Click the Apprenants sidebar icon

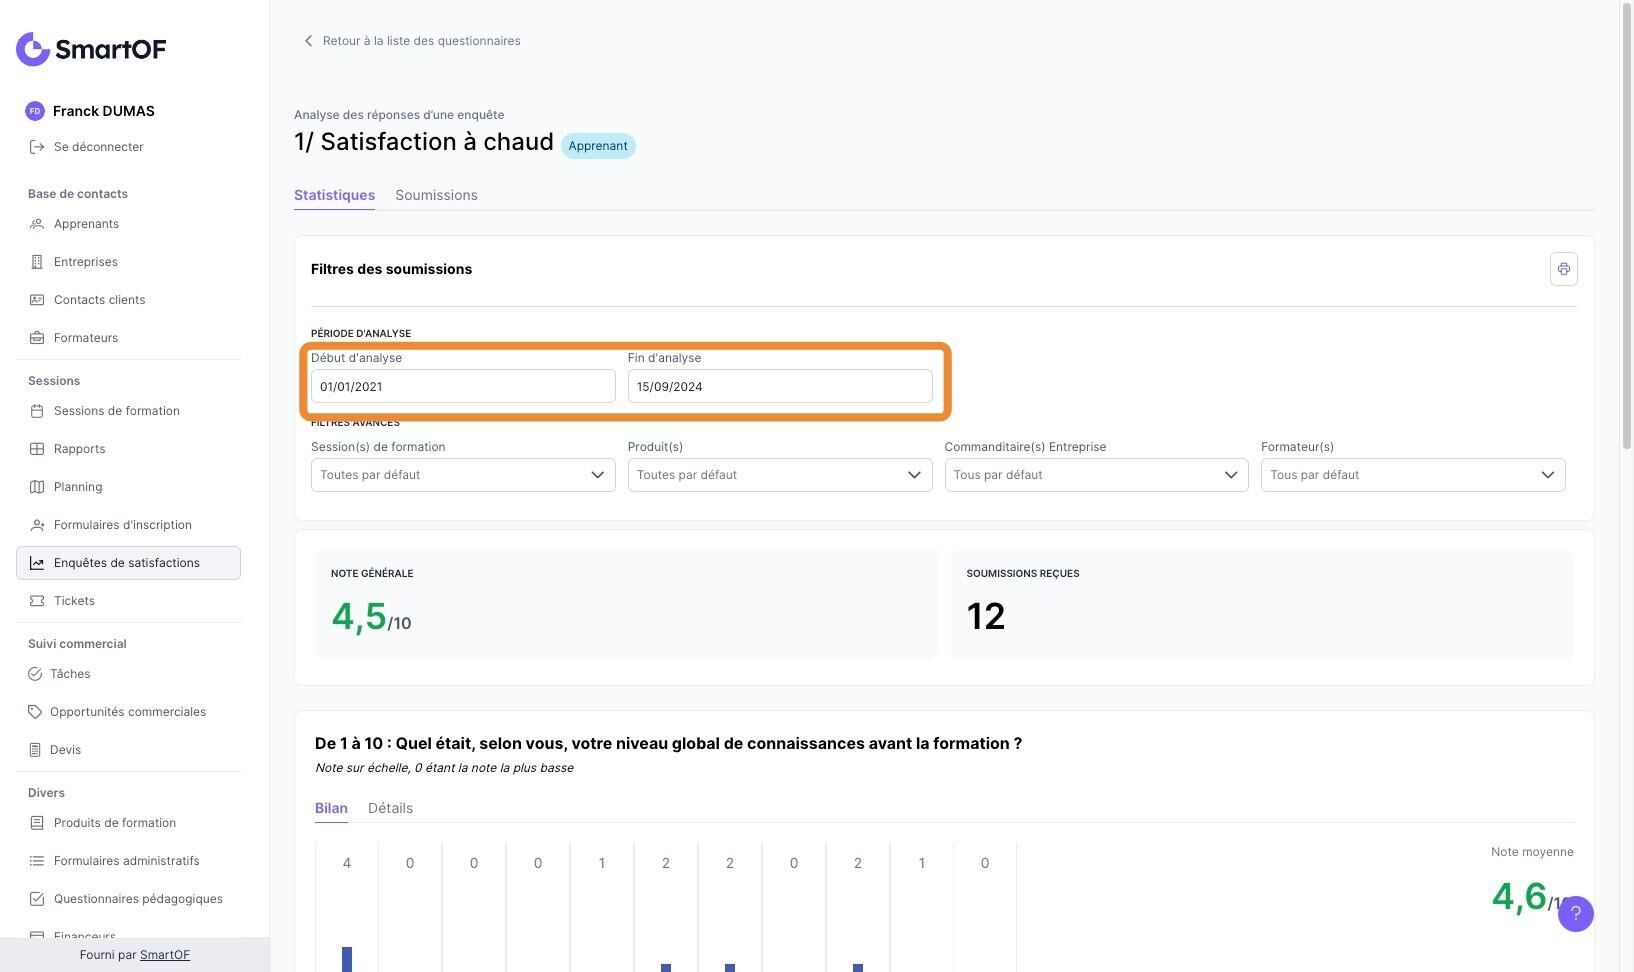(37, 224)
